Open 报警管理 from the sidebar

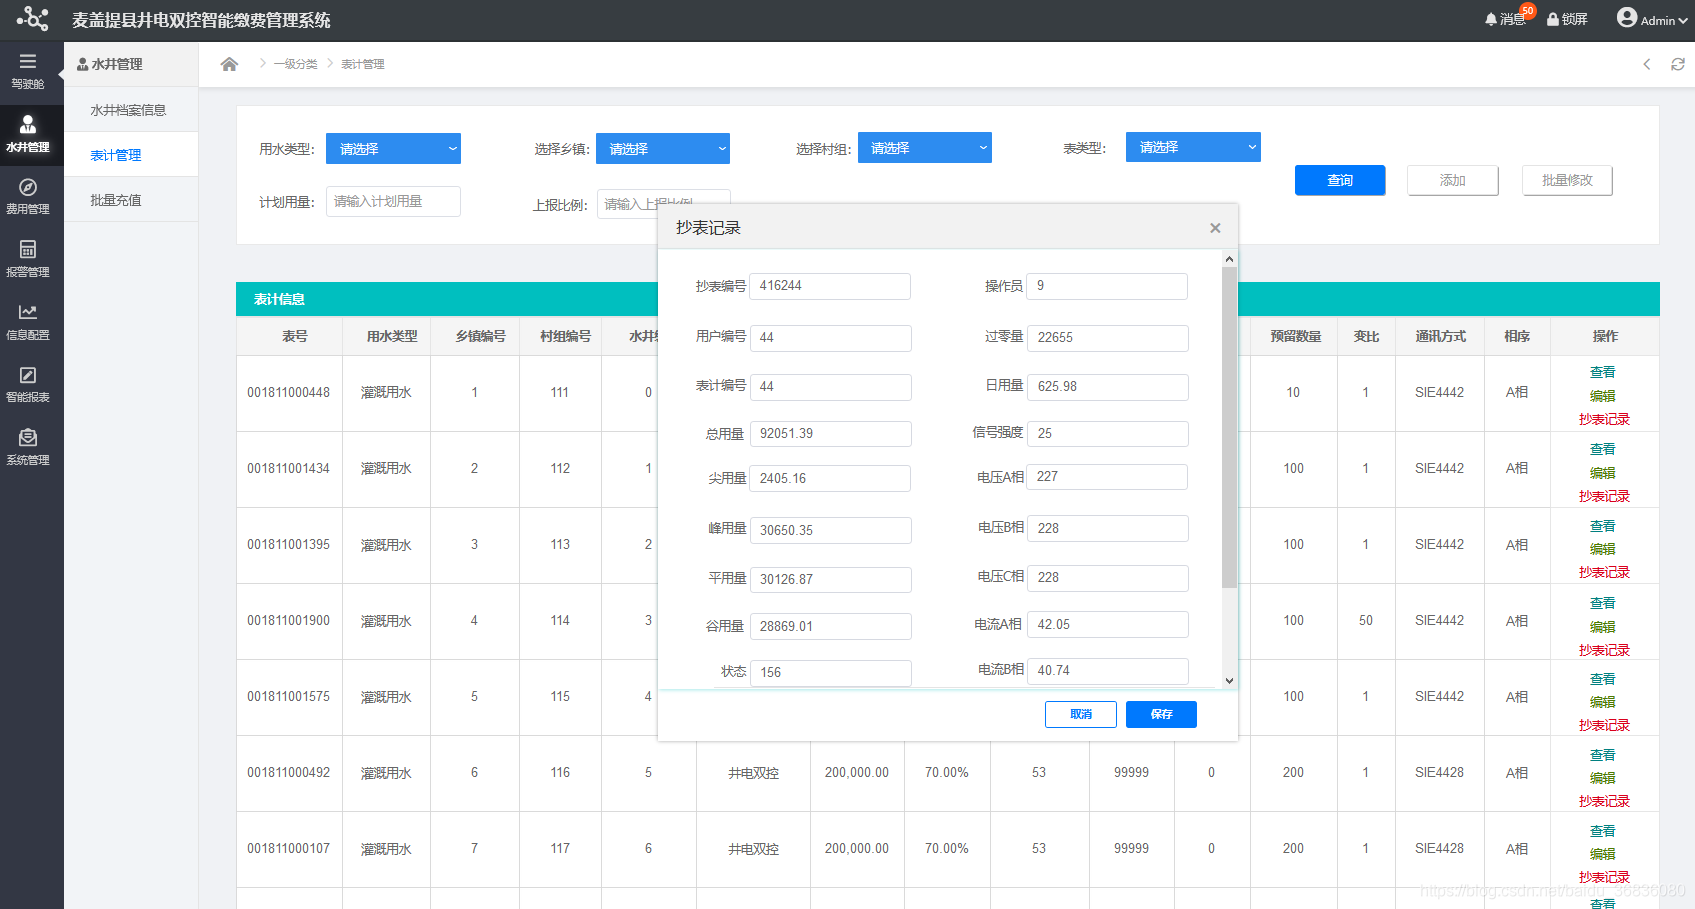[28, 259]
